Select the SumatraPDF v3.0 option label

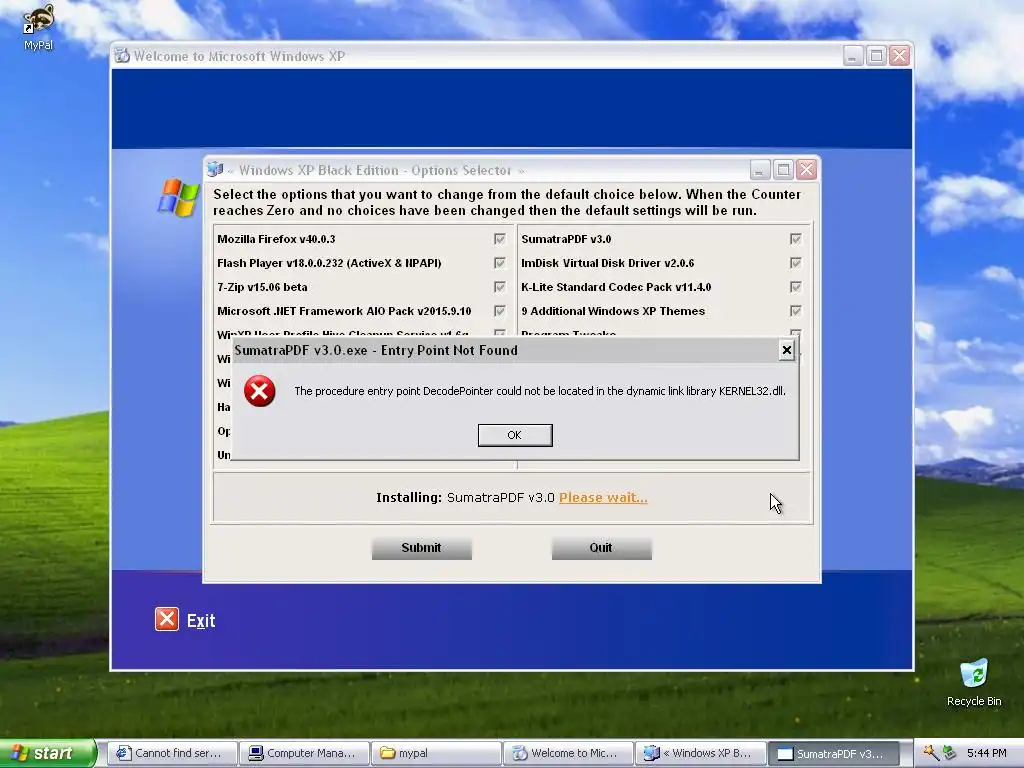pyautogui.click(x=566, y=239)
